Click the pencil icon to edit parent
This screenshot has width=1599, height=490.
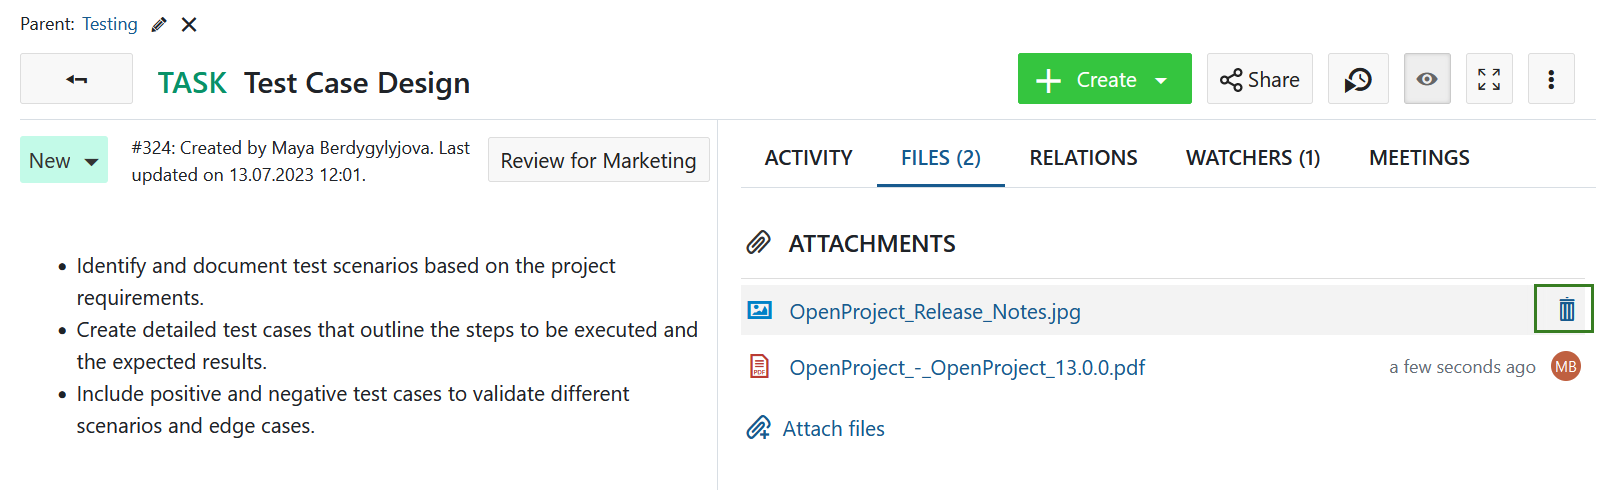(x=159, y=25)
